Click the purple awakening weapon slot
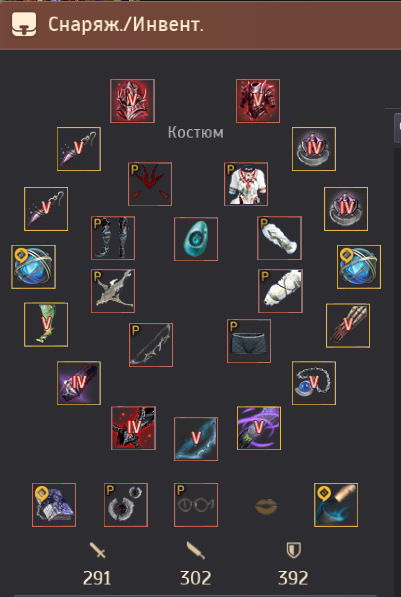Image resolution: width=401 pixels, height=597 pixels. pos(259,428)
